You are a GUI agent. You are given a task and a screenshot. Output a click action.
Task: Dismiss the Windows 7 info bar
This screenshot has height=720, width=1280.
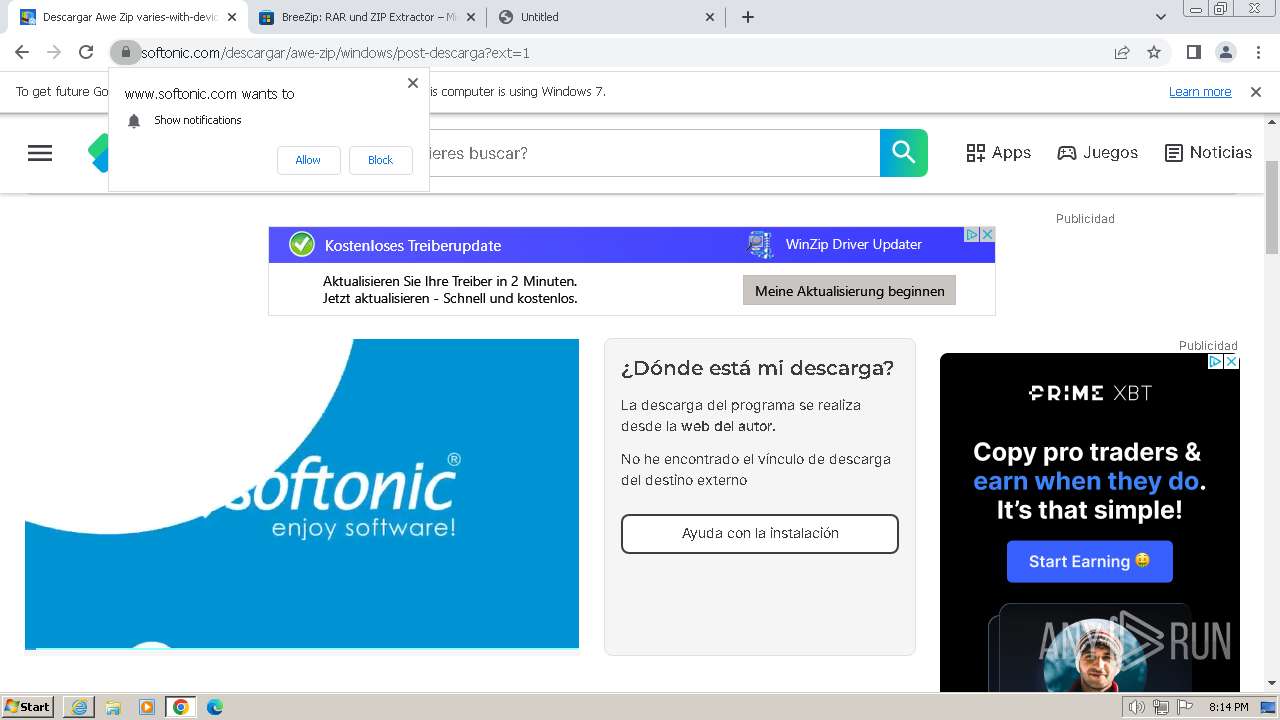coord(1256,92)
